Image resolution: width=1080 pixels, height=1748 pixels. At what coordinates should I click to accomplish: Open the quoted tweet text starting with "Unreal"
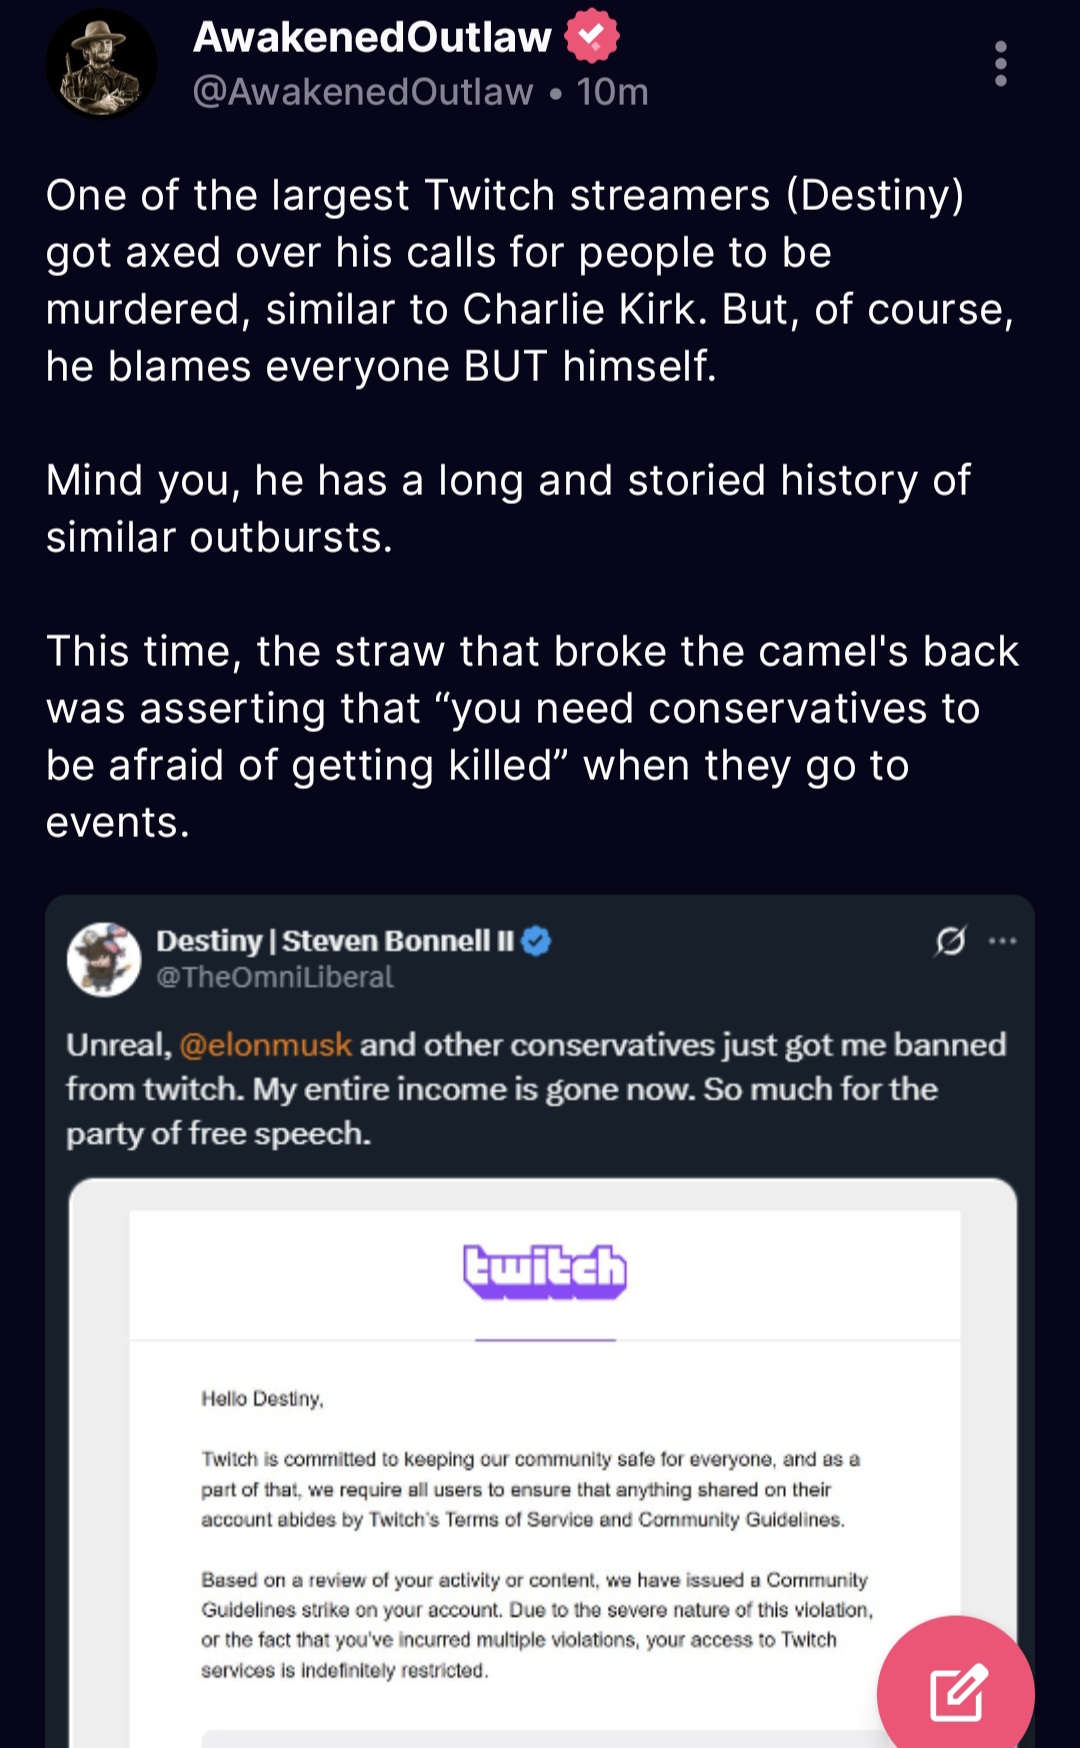tap(536, 1089)
